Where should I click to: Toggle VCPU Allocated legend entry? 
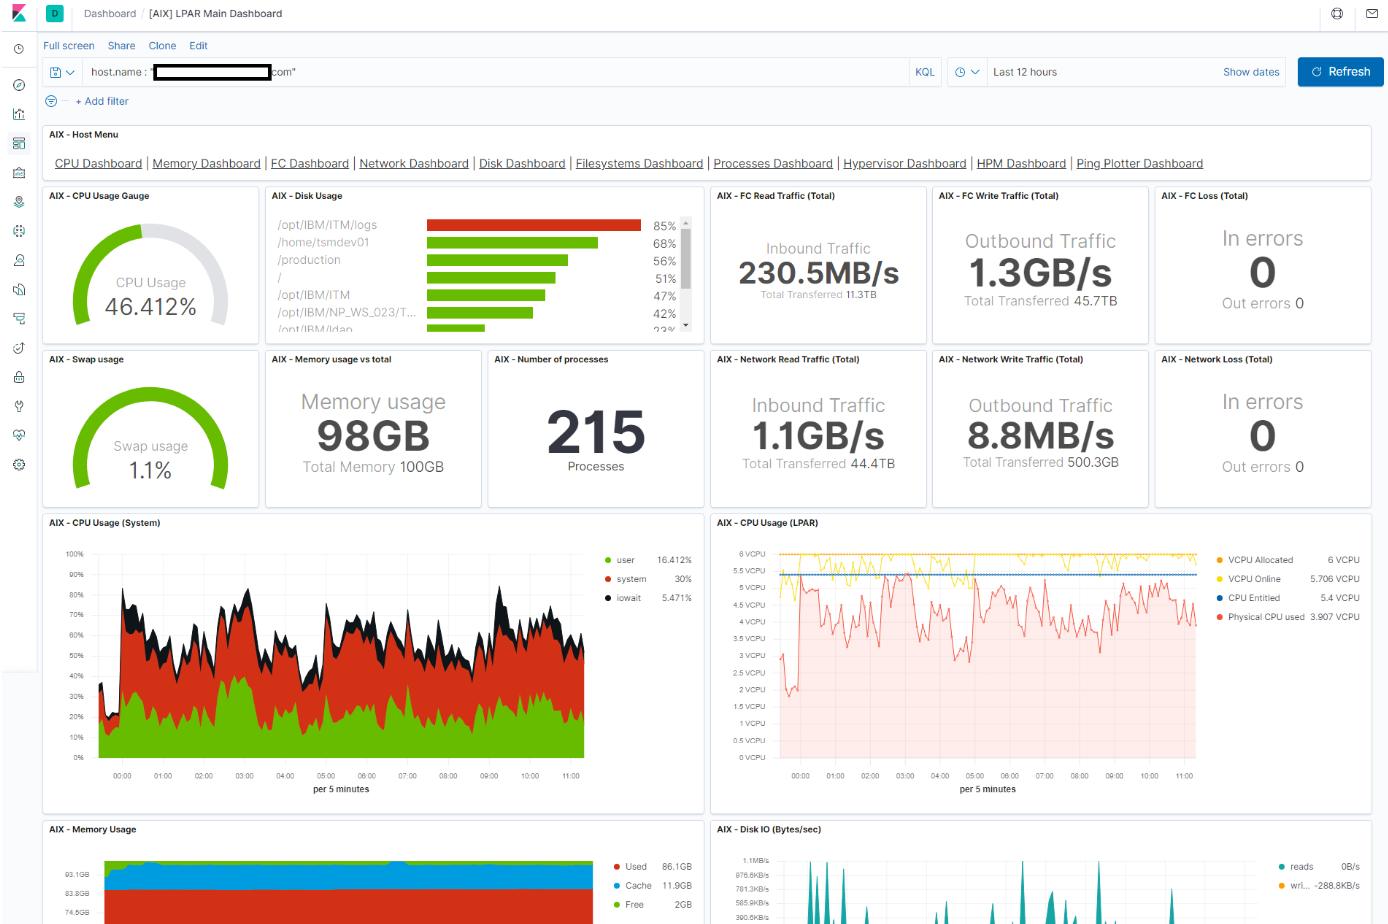pyautogui.click(x=1260, y=560)
